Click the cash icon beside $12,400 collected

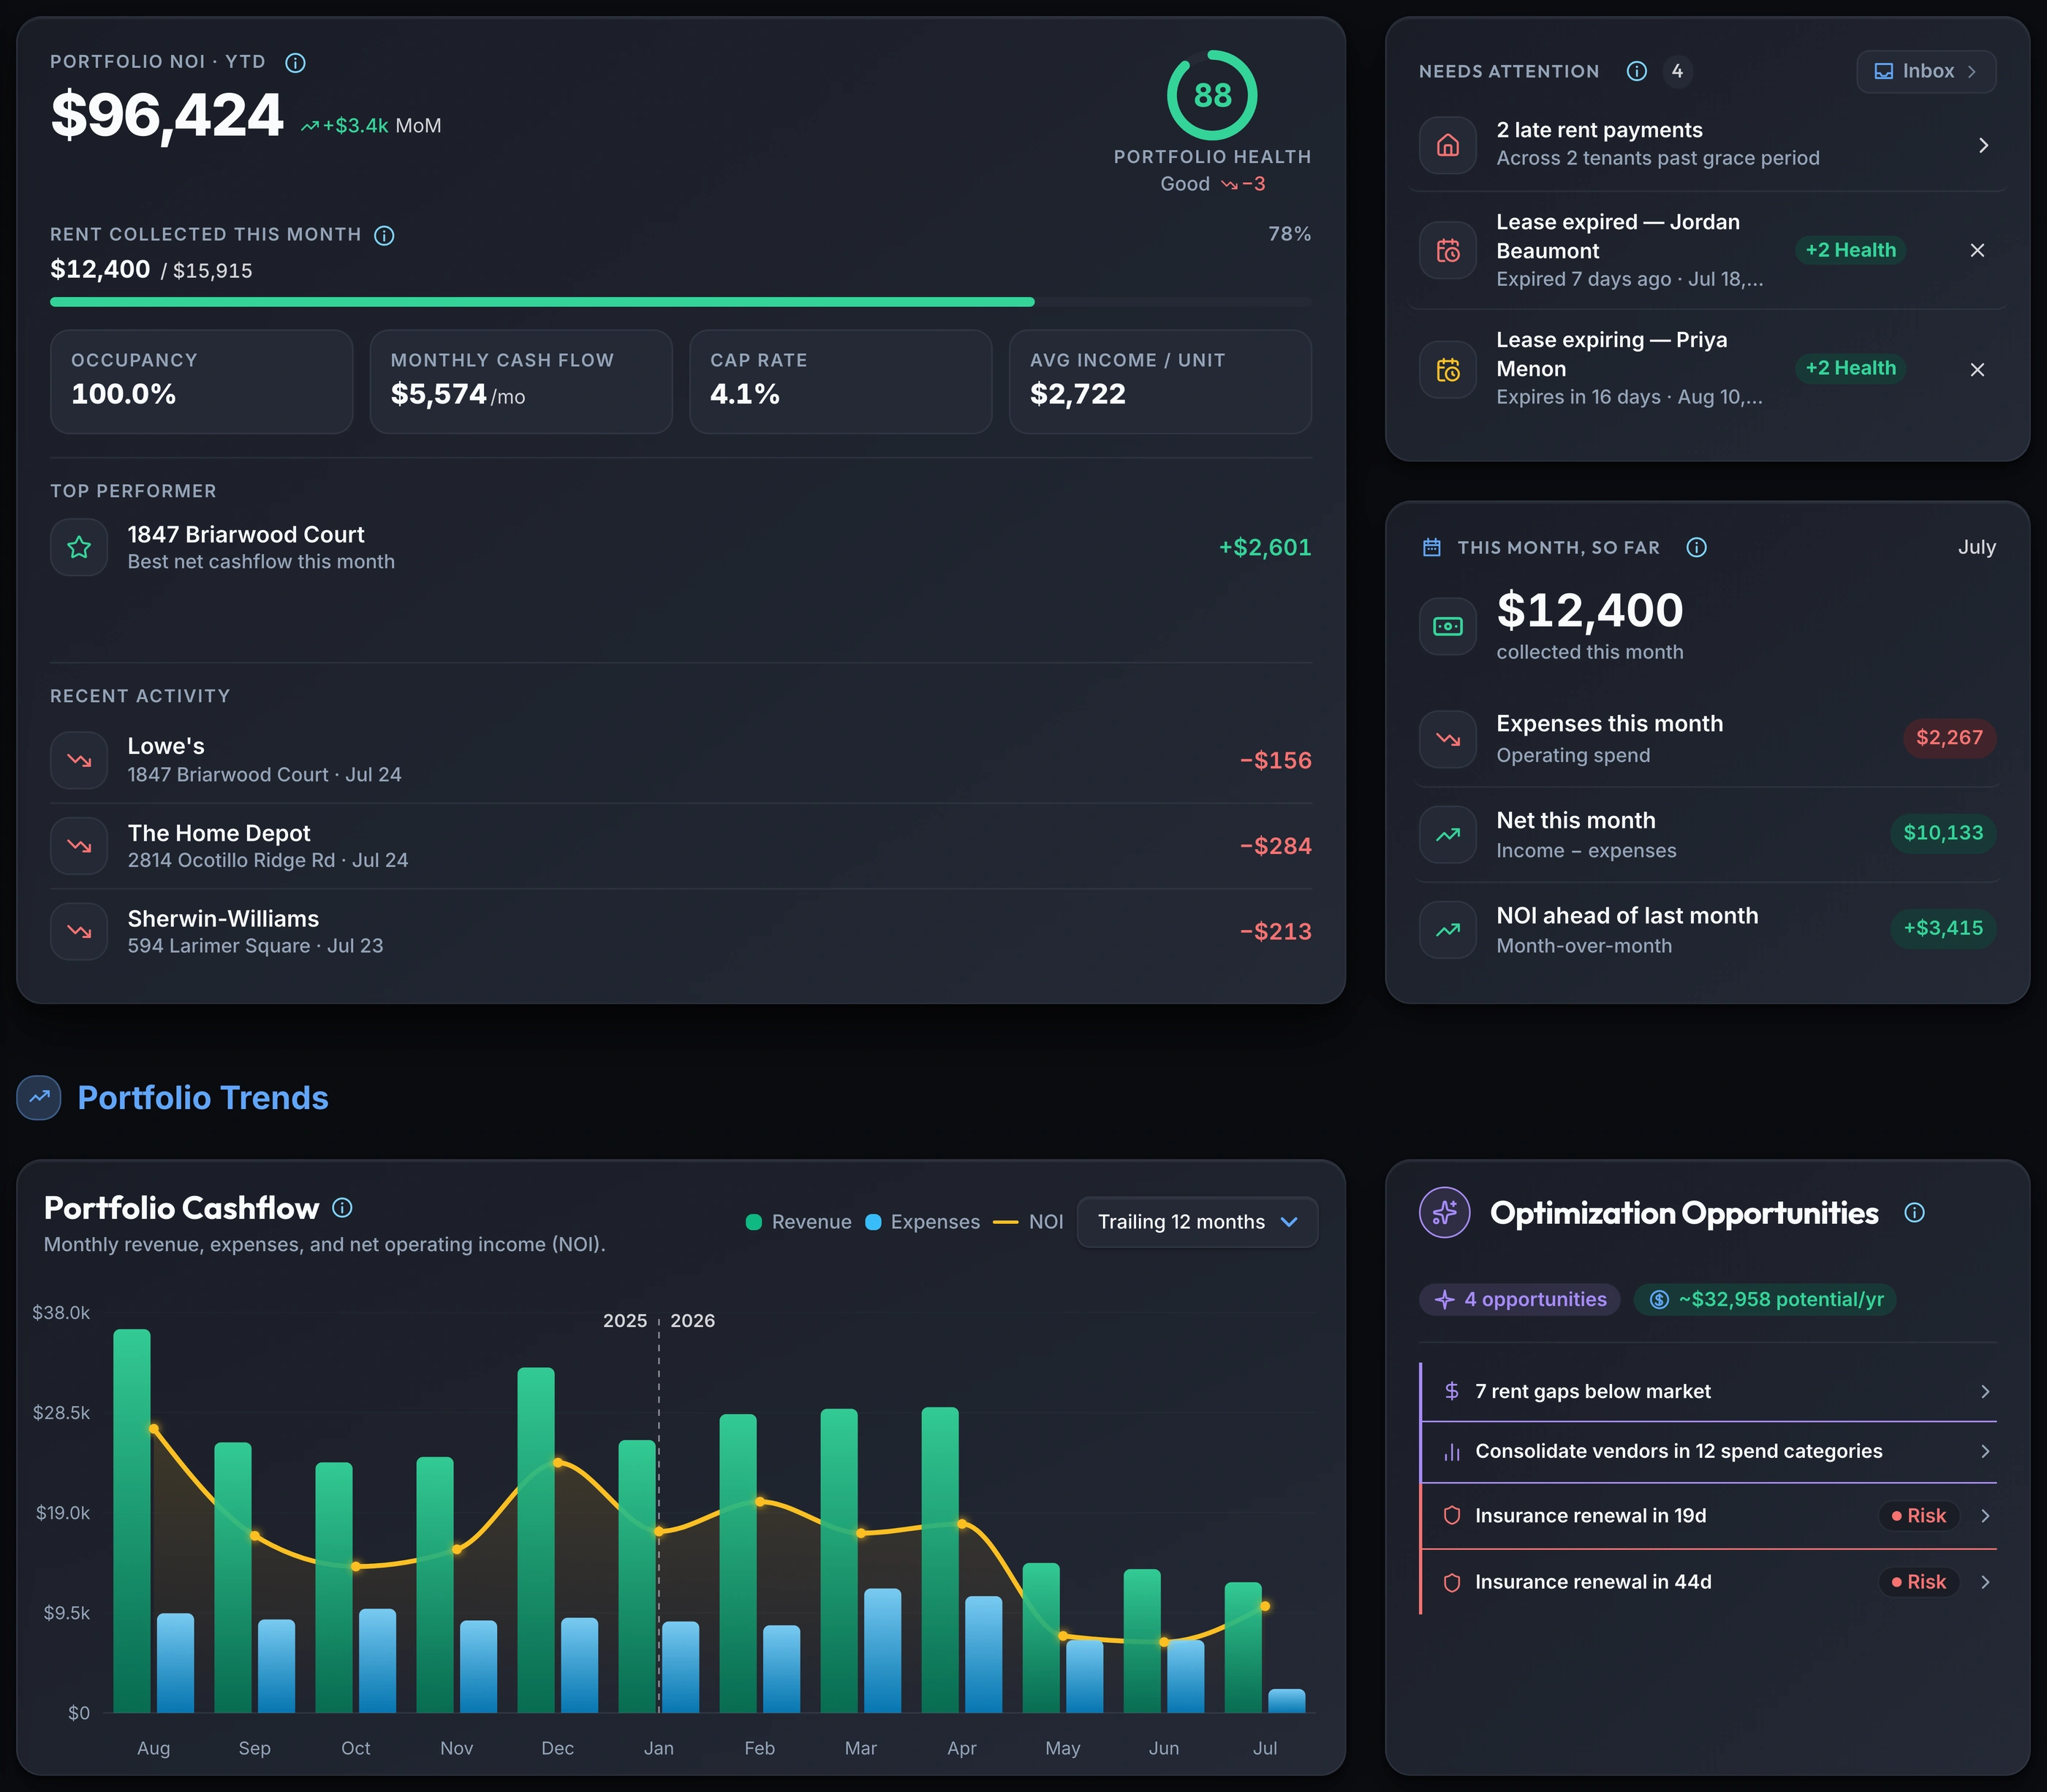click(x=1448, y=626)
